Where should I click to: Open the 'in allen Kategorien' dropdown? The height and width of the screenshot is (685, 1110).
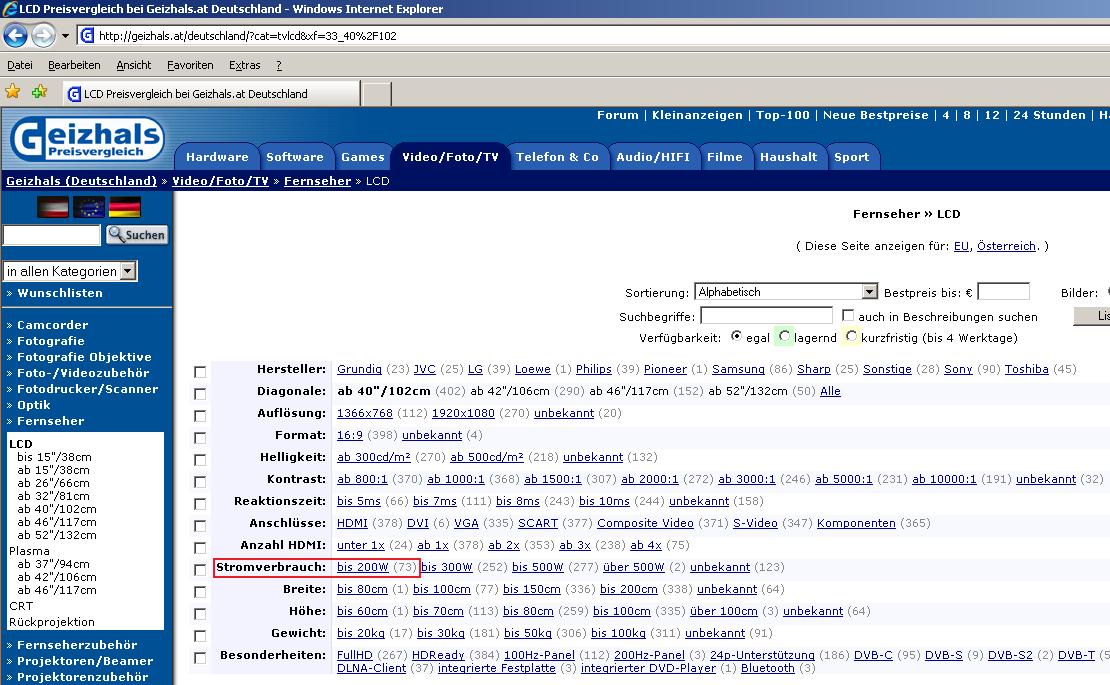[x=70, y=271]
